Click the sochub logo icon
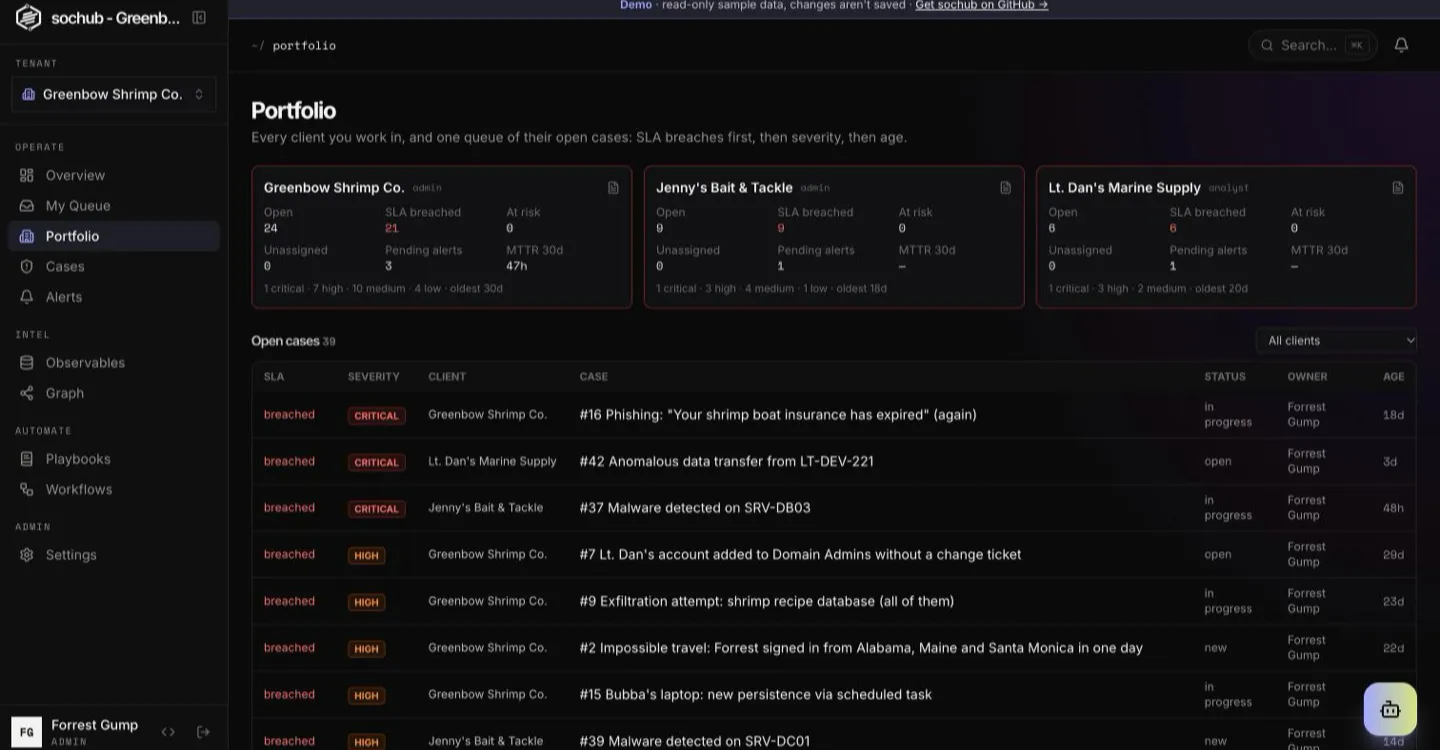The height and width of the screenshot is (750, 1440). point(28,18)
